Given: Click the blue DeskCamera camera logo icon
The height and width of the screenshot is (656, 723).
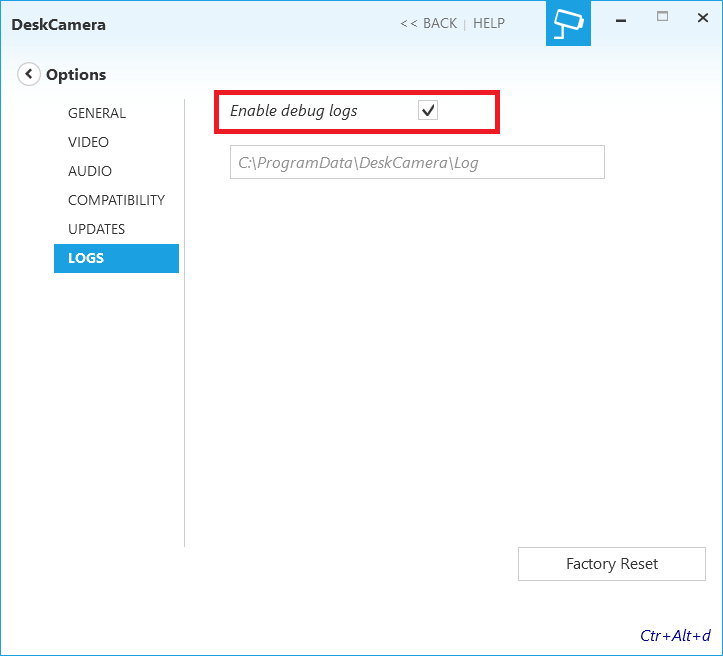Looking at the screenshot, I should 568,23.
